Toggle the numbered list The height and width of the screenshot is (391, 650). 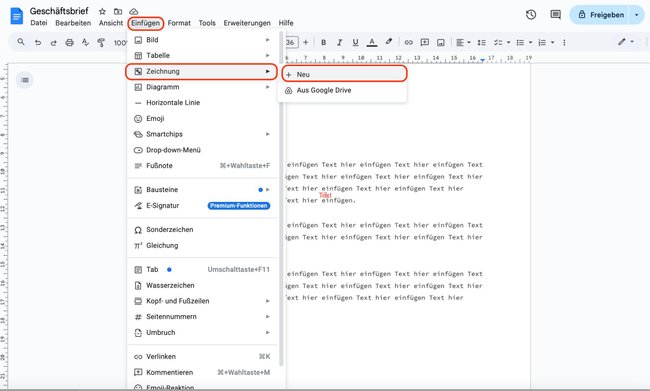[542, 42]
